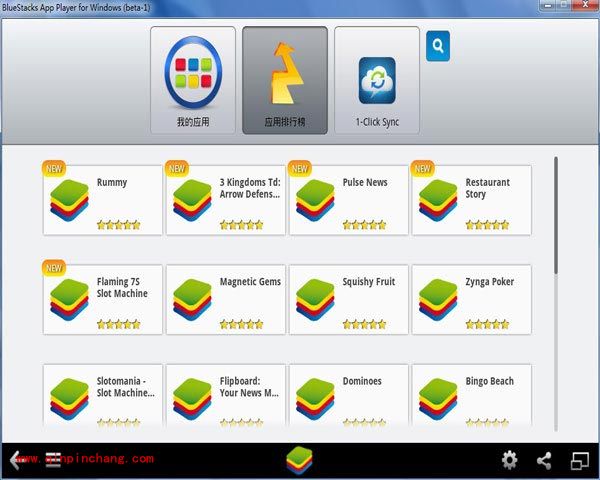Select the Magnetic Gems title text
This screenshot has height=480, width=600.
(x=250, y=282)
